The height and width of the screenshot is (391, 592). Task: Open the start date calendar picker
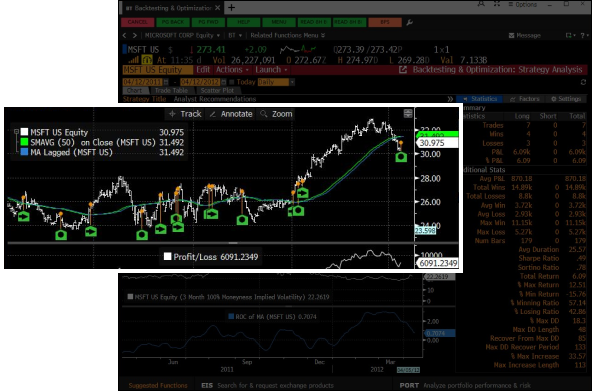pyautogui.click(x=165, y=82)
